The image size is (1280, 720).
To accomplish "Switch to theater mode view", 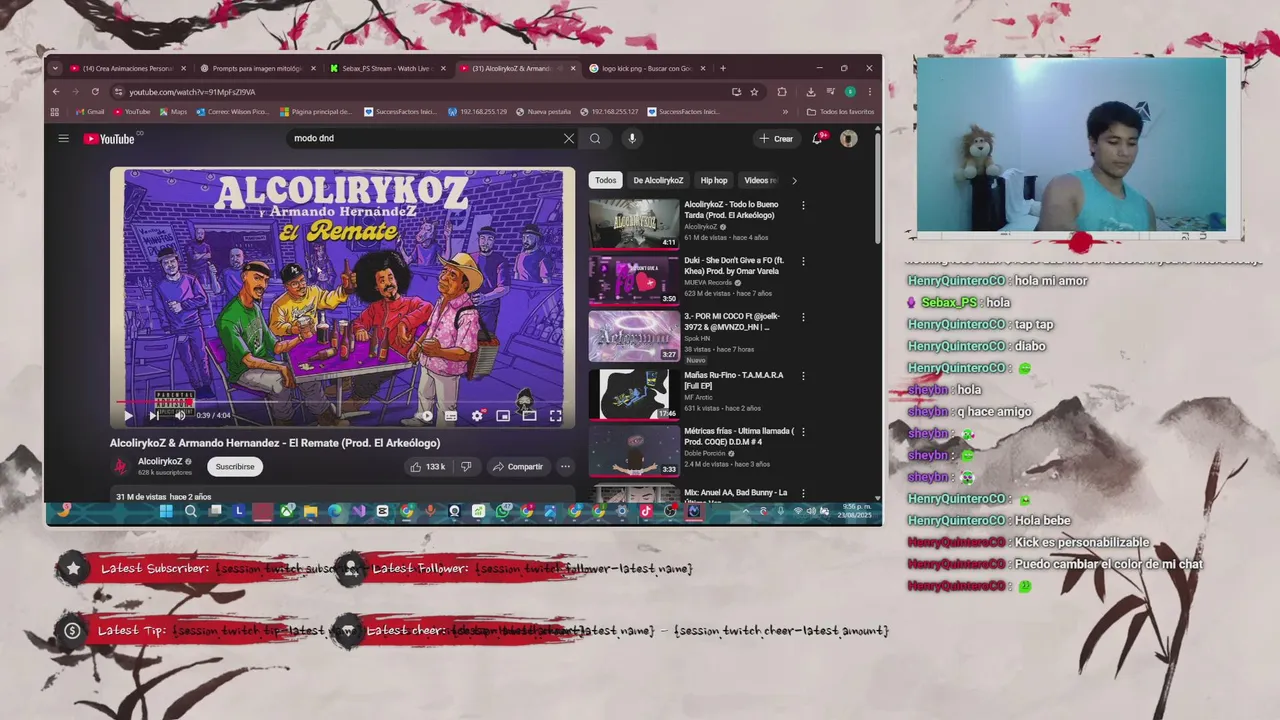I will pyautogui.click(x=529, y=416).
